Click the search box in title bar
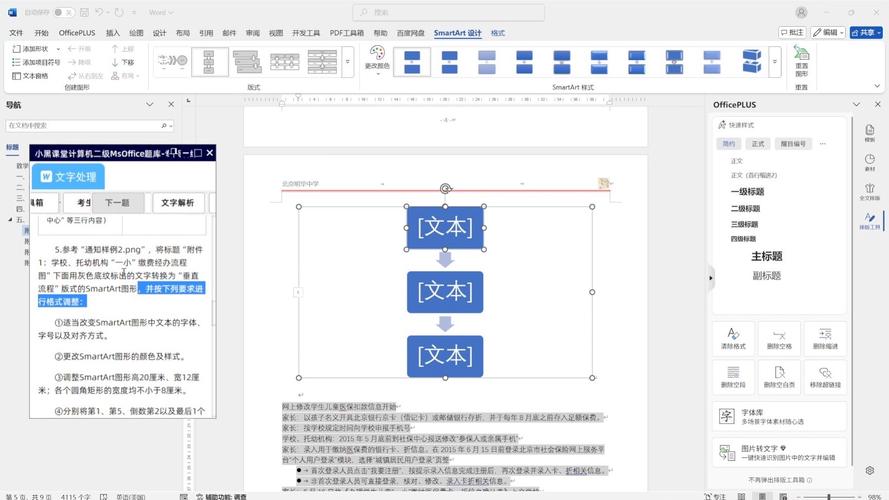 448,12
